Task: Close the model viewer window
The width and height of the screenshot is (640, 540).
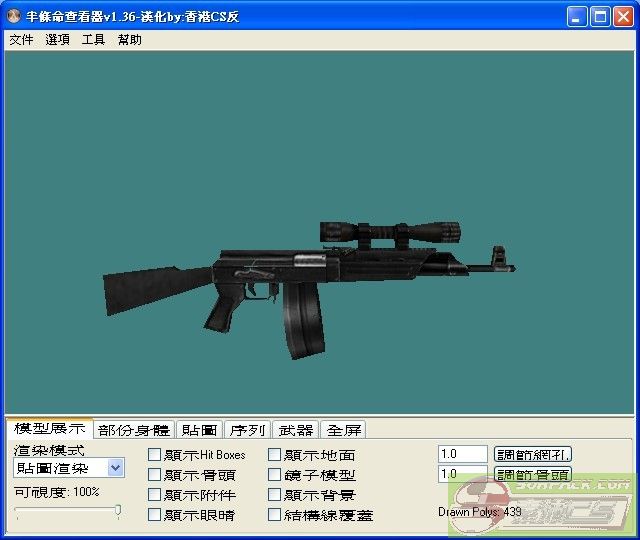Action: click(623, 17)
